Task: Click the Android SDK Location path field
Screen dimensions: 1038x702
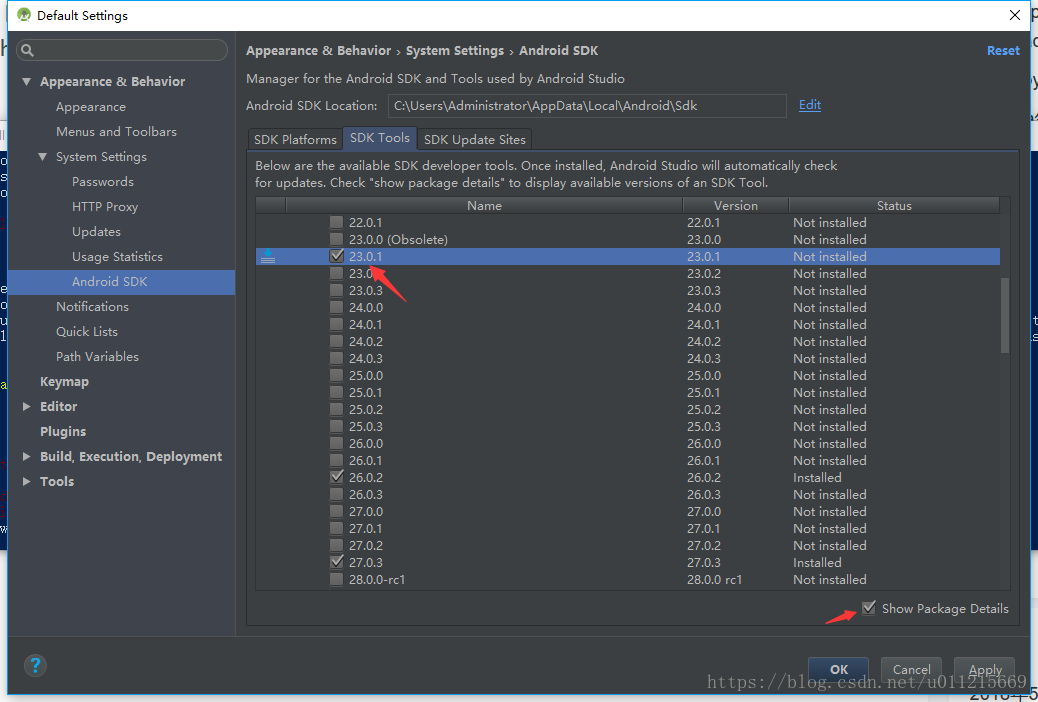Action: point(587,105)
